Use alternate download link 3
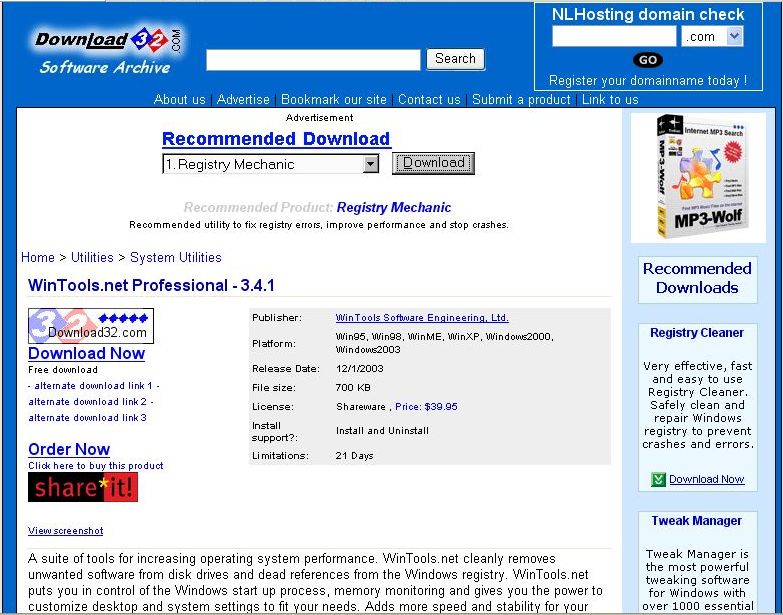Viewport: 783px width, 615px height. (x=87, y=418)
